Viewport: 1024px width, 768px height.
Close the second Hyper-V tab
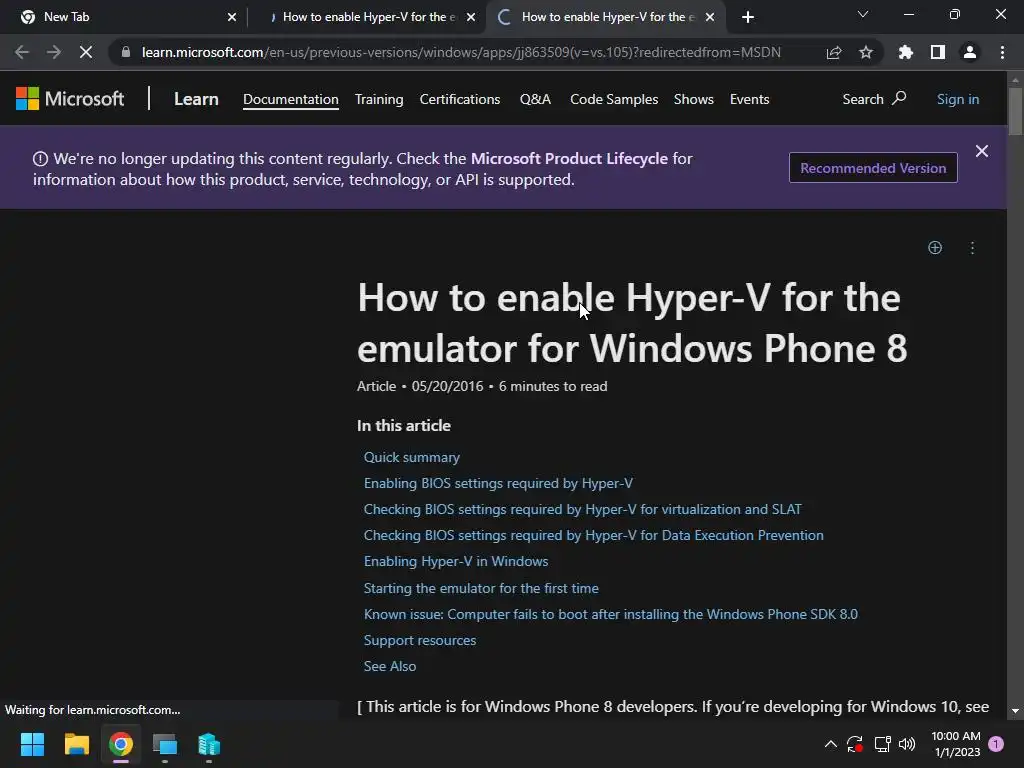471,17
